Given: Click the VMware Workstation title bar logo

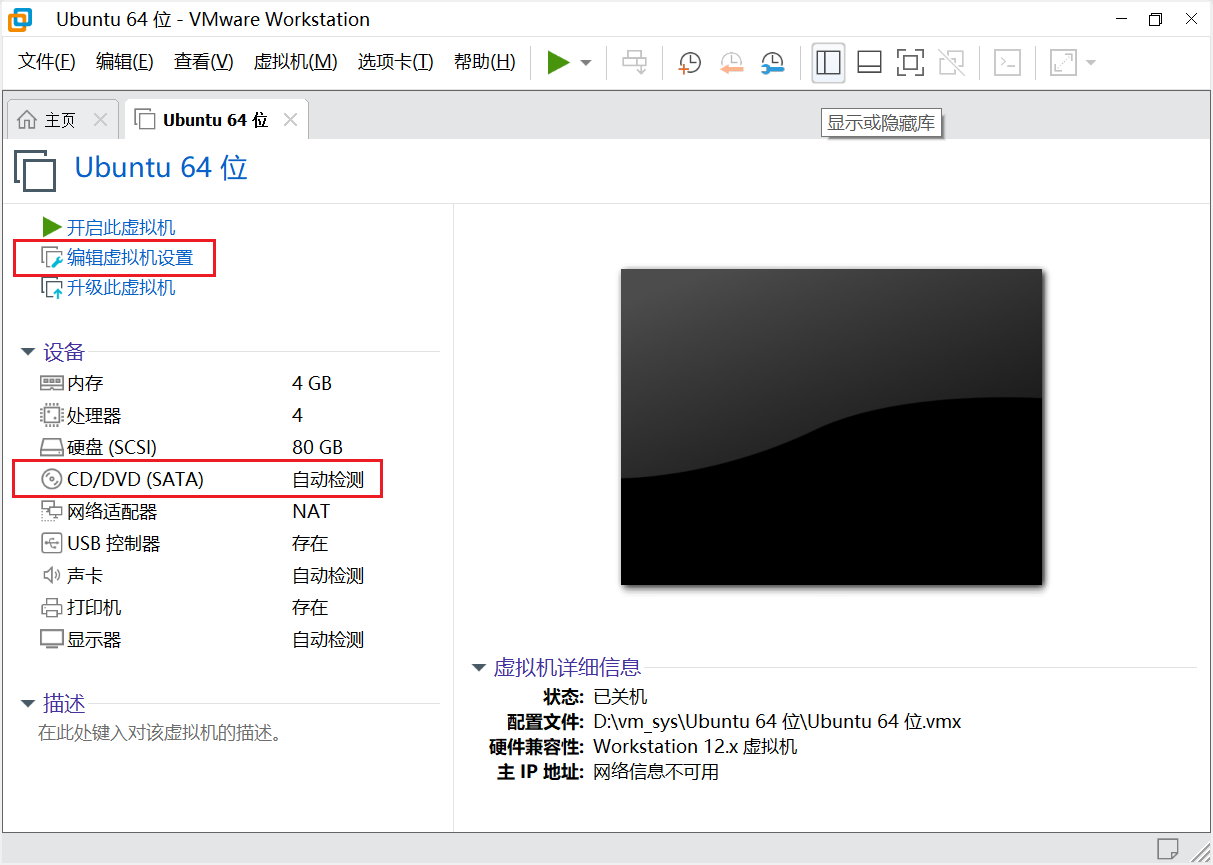Looking at the screenshot, I should click(x=20, y=19).
